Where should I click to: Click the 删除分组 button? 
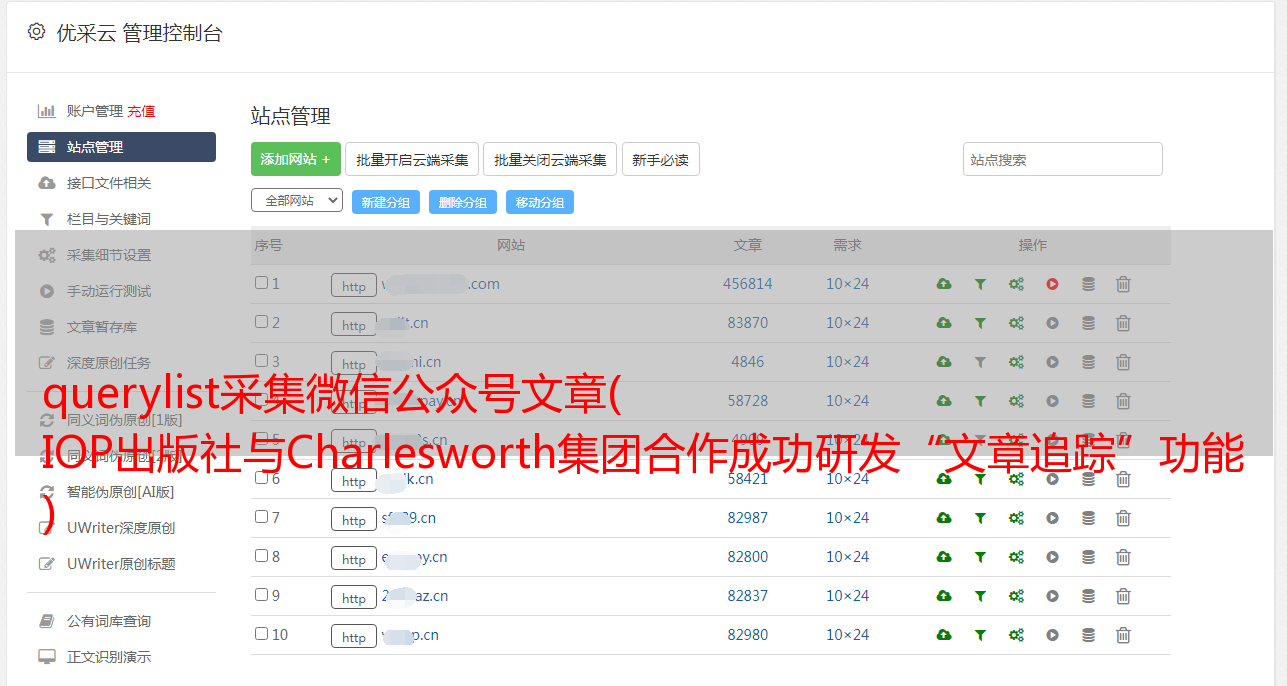click(x=463, y=202)
